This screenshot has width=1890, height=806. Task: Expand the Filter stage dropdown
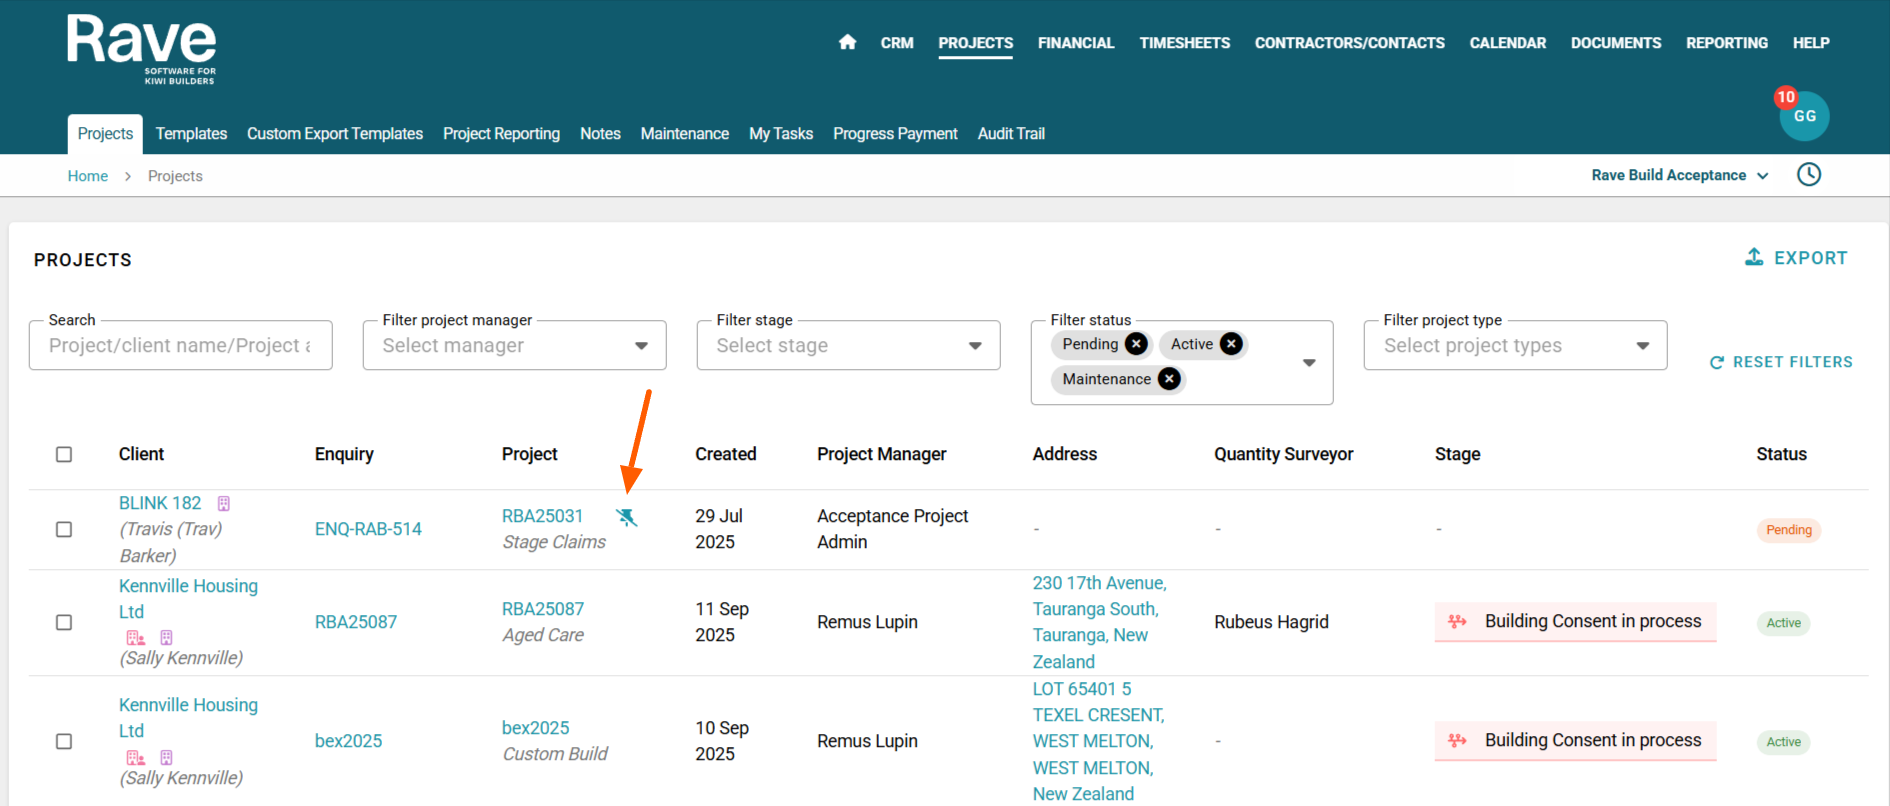(848, 345)
